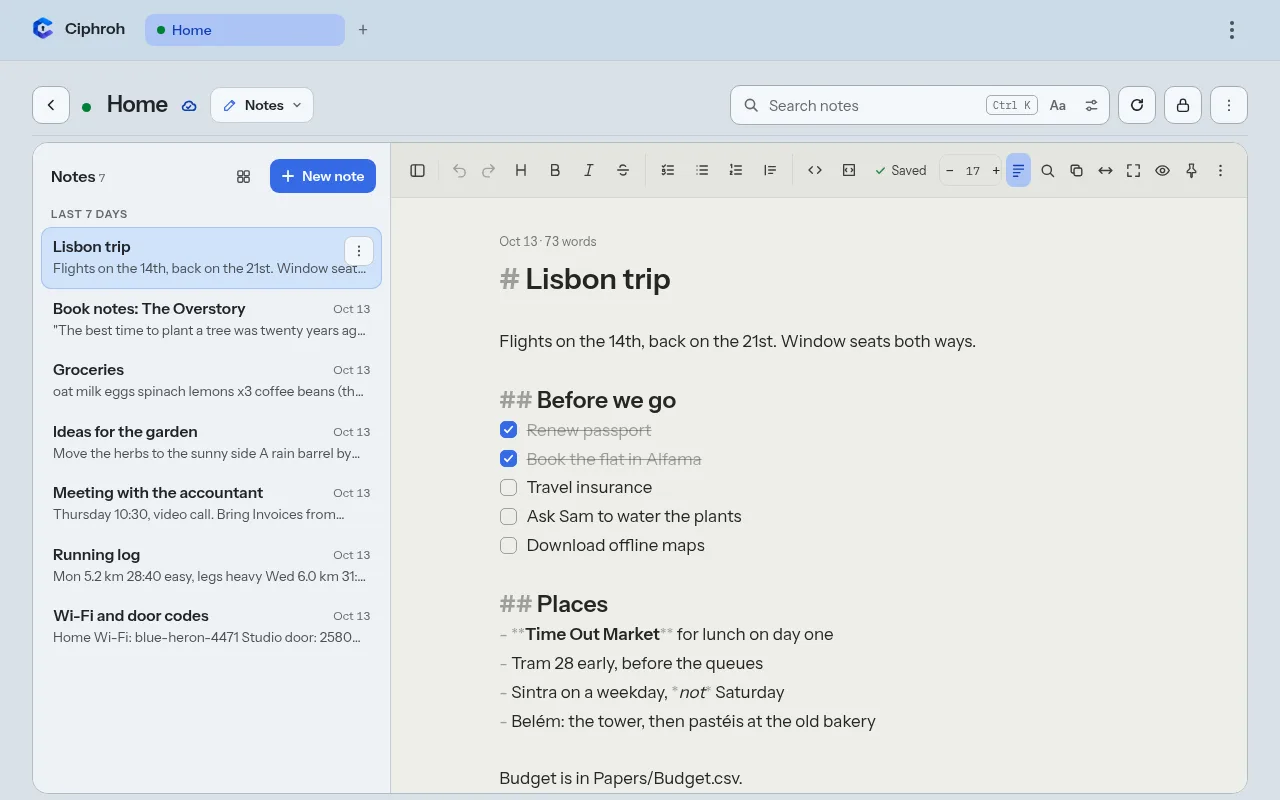Insert inline code
Image resolution: width=1280 pixels, height=800 pixels.
tap(815, 171)
